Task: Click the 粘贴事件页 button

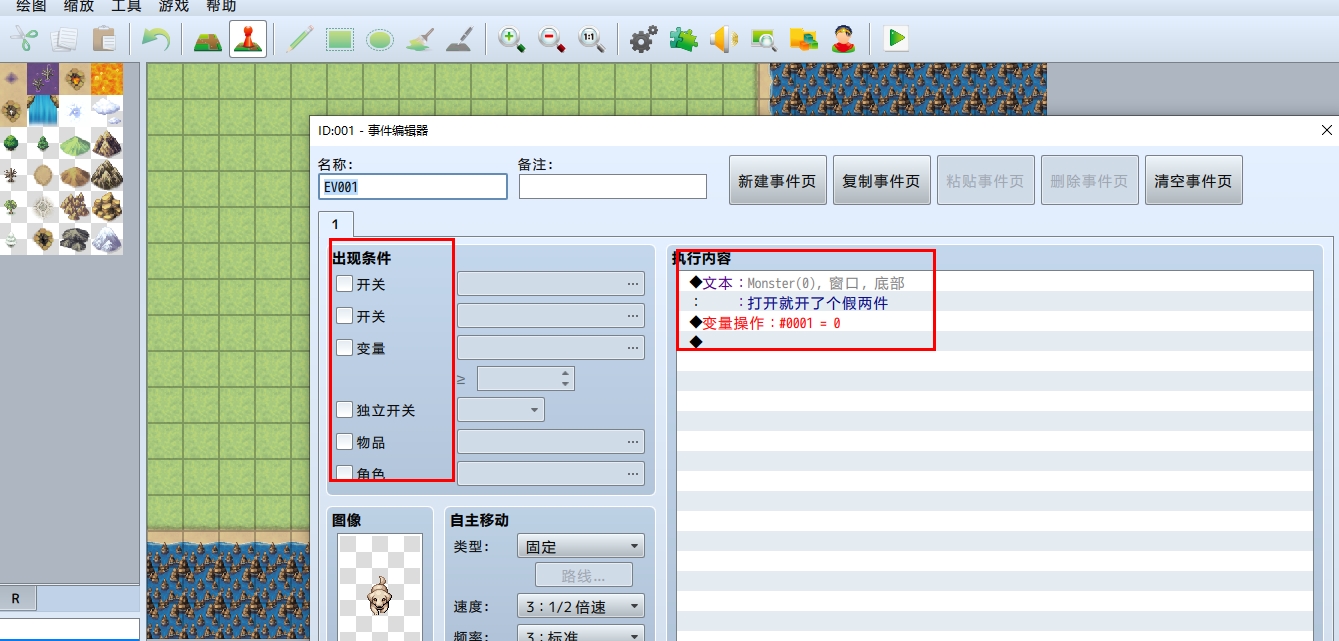Action: 985,181
